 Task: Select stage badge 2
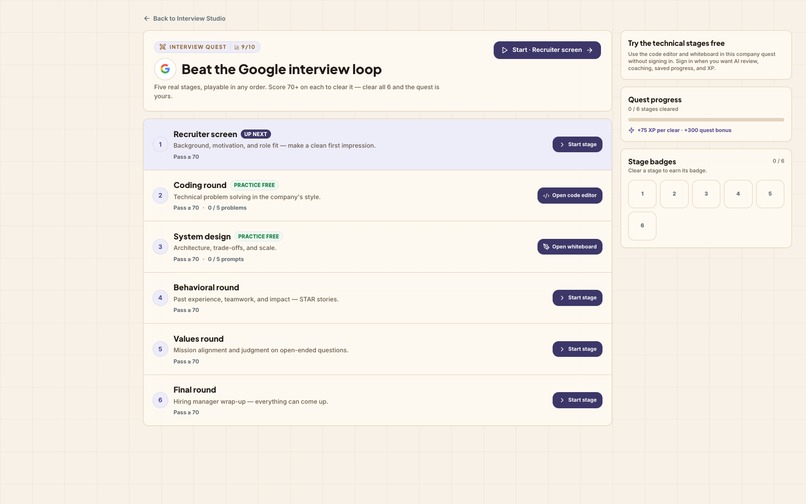[x=674, y=194]
